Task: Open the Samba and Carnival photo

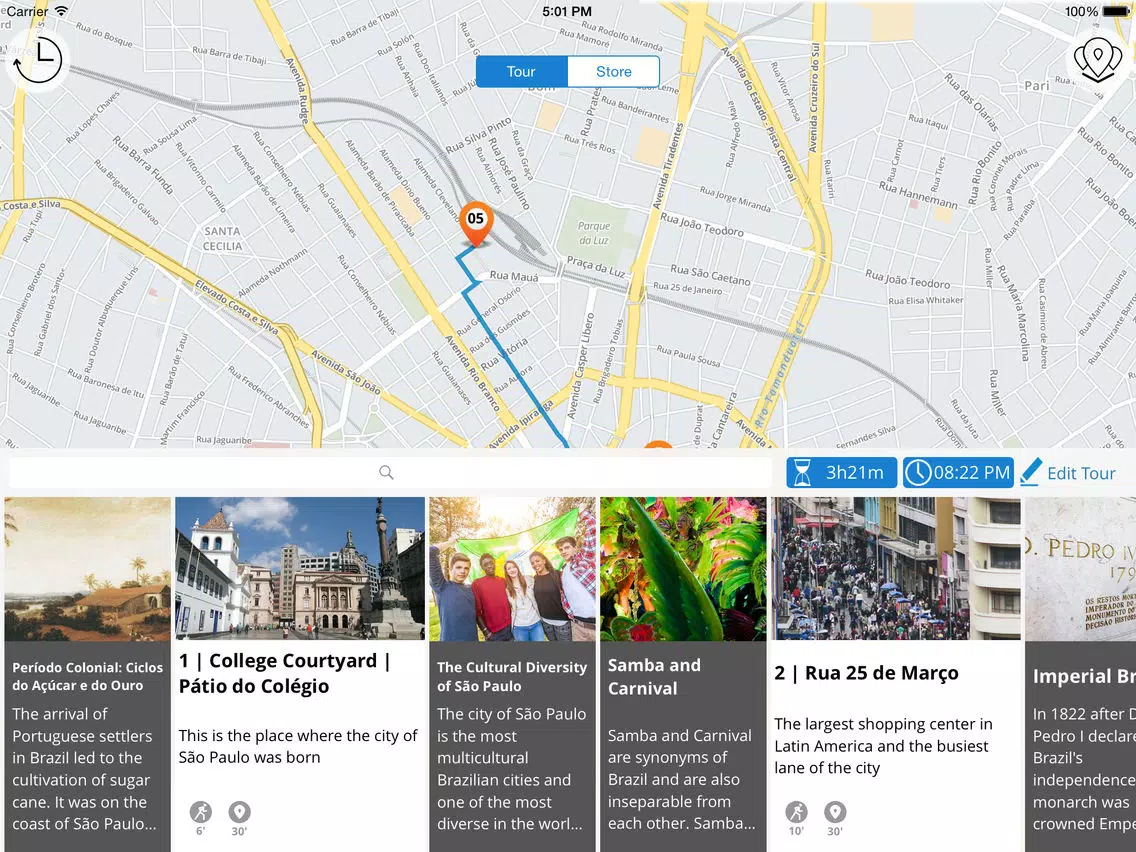Action: point(683,569)
